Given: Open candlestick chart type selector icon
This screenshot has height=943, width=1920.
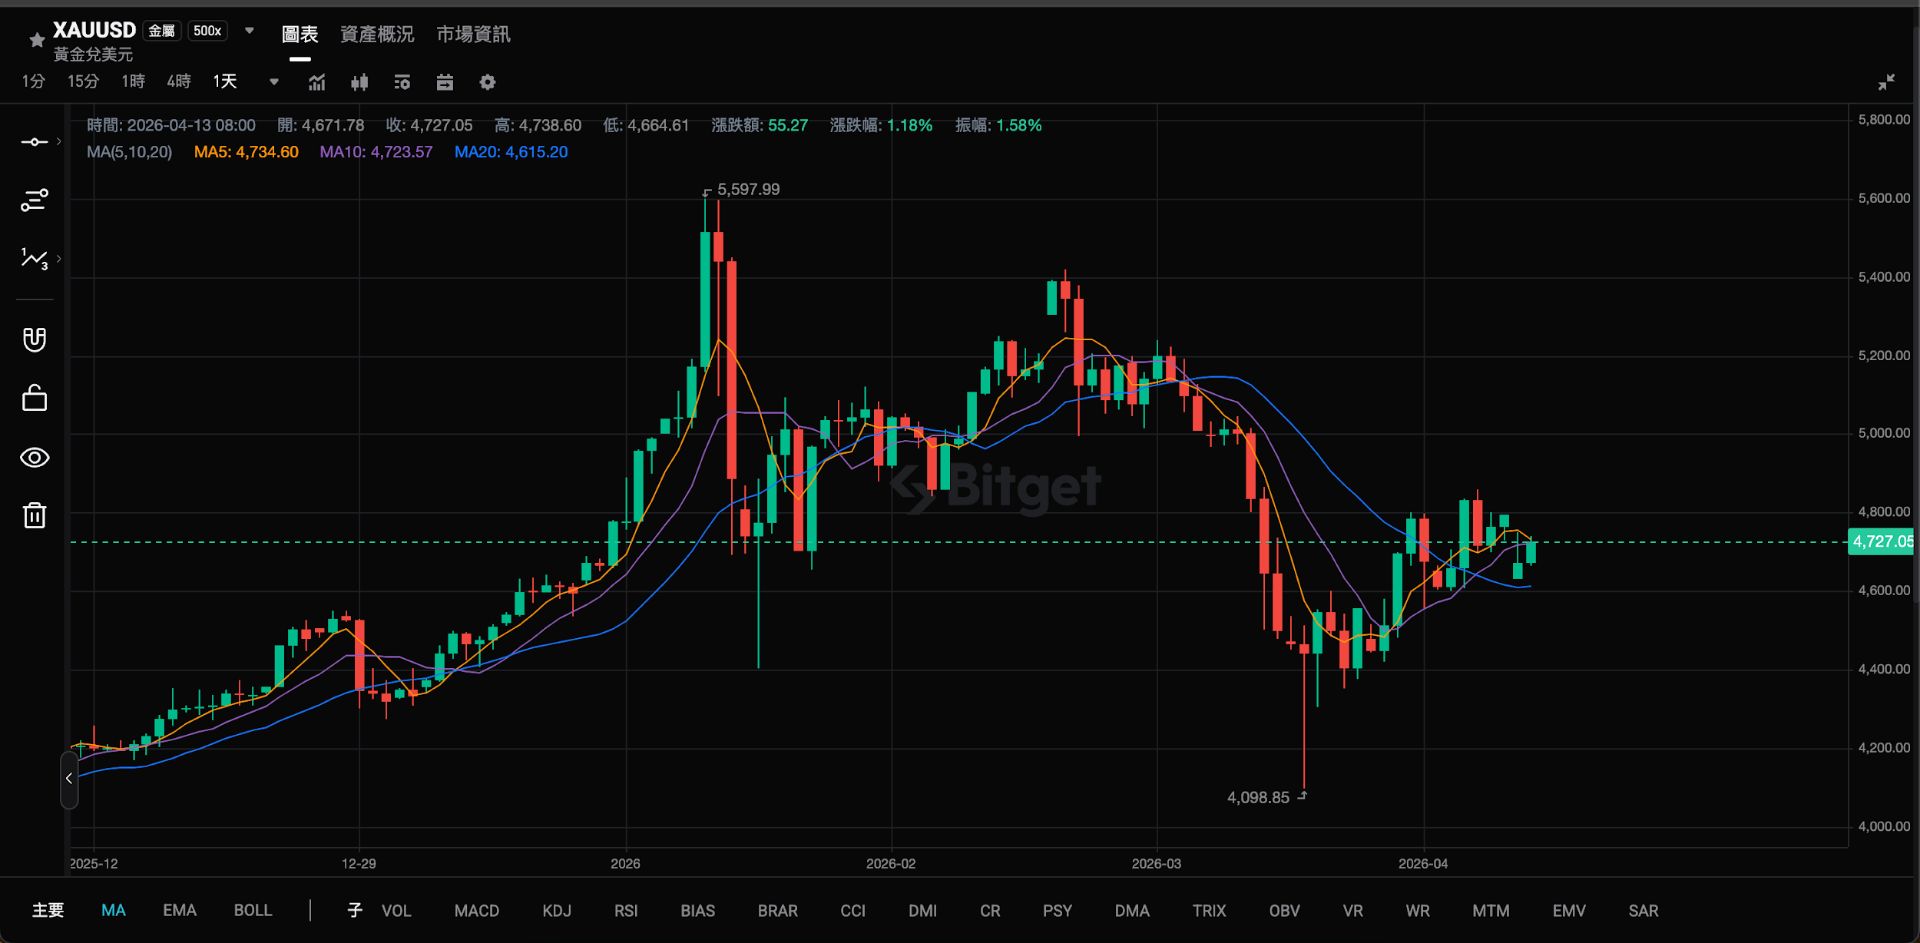Looking at the screenshot, I should [360, 82].
